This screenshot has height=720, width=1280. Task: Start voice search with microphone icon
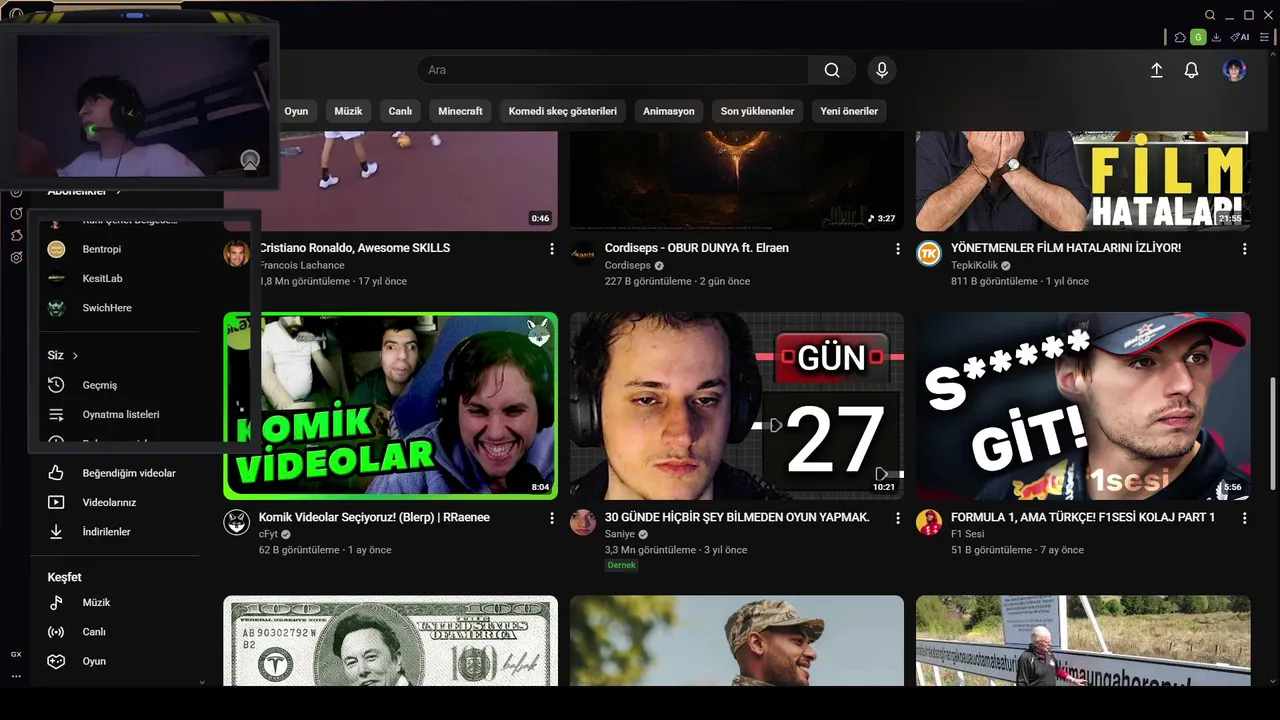[x=882, y=70]
